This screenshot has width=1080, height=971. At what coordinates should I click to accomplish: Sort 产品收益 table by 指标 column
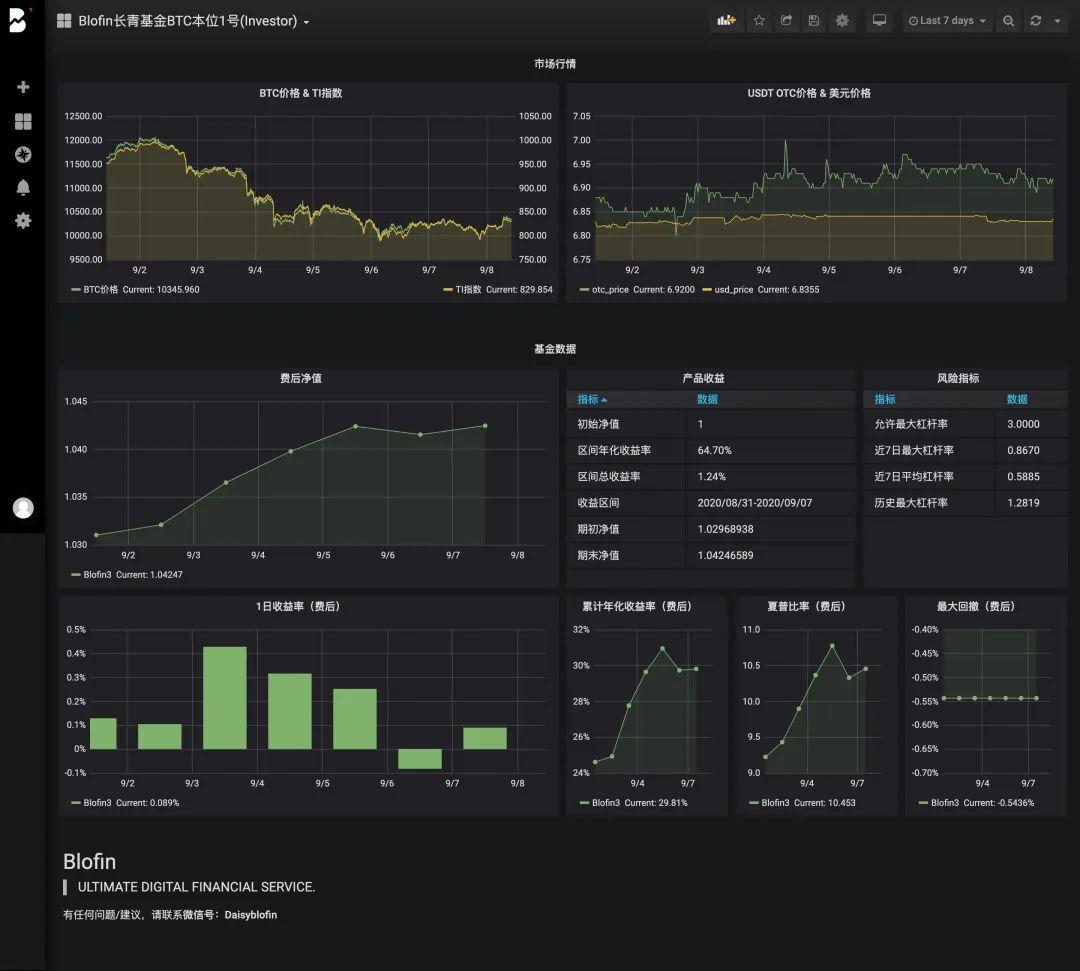592,399
